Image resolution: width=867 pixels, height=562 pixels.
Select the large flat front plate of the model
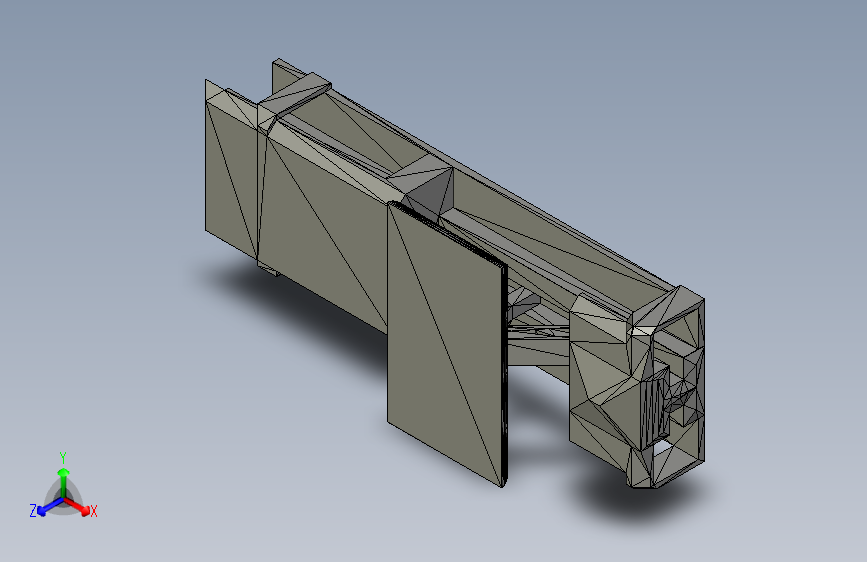coord(447,343)
